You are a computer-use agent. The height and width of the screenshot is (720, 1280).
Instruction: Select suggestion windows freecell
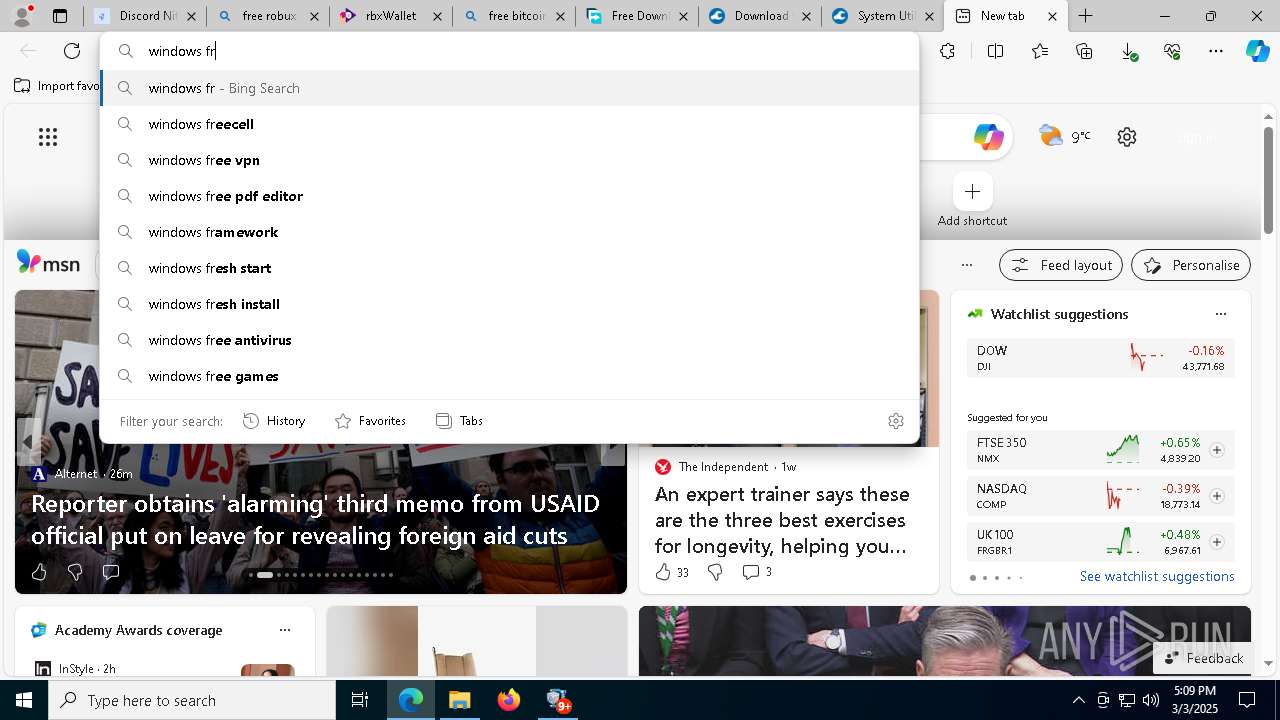coord(510,124)
